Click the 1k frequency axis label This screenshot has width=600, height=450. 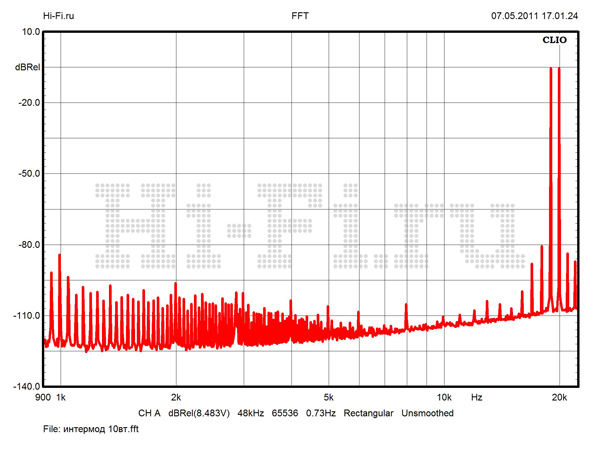(60, 398)
